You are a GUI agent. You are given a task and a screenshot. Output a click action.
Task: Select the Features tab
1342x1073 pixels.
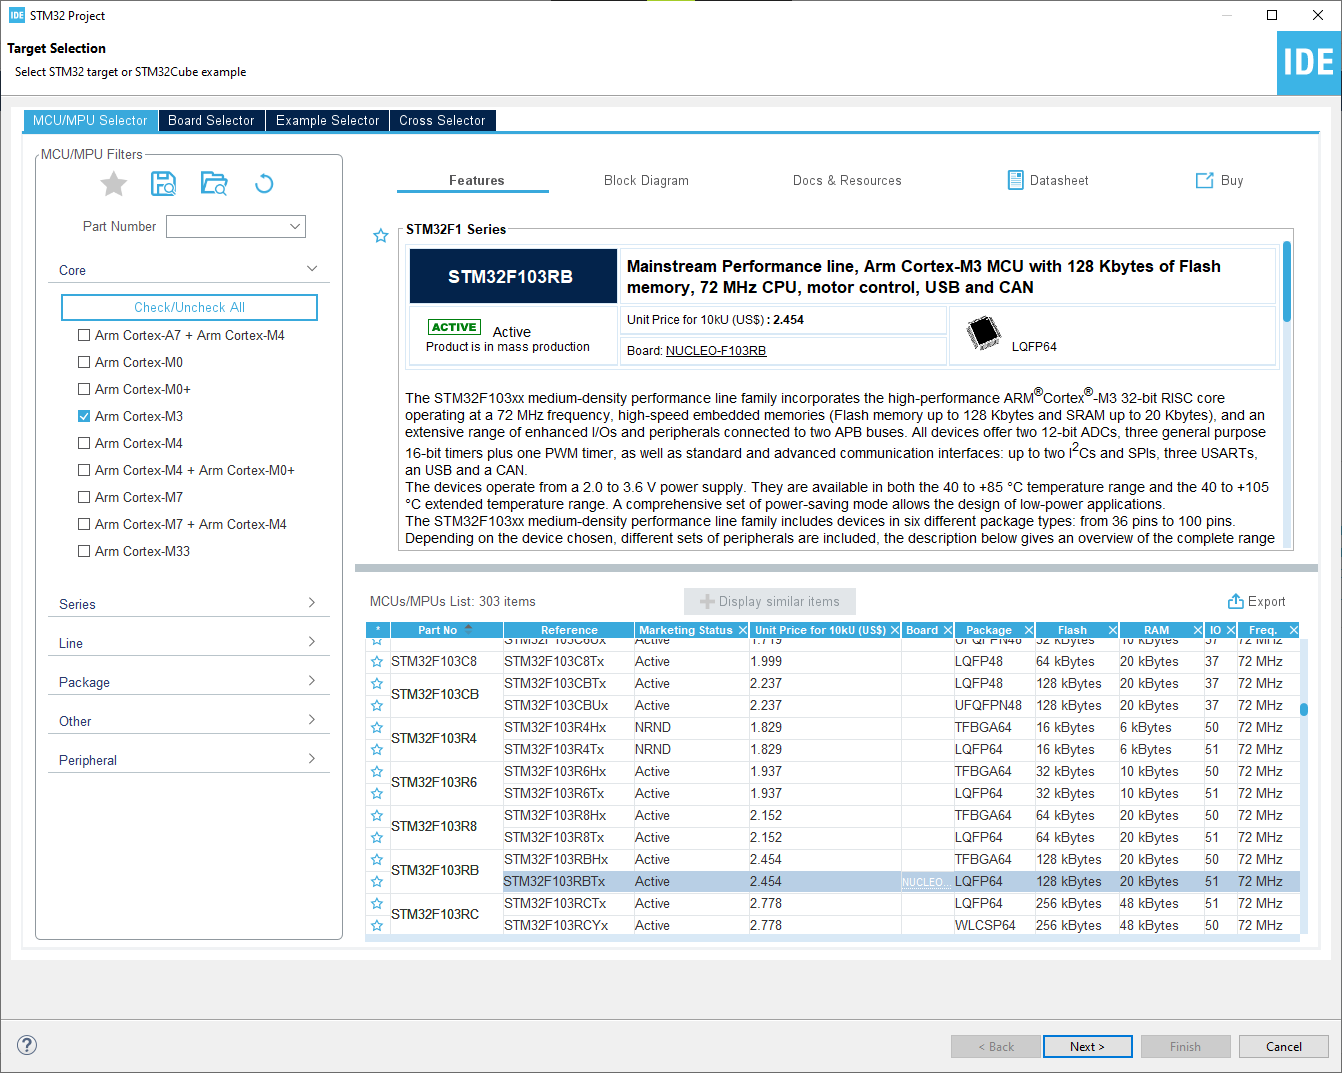(476, 180)
